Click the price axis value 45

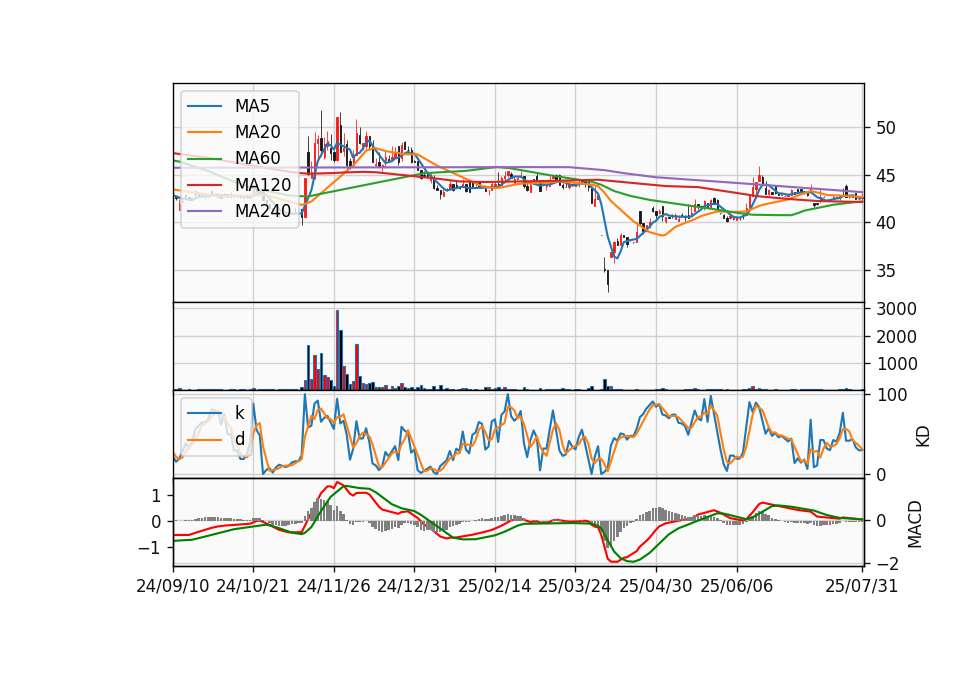tap(886, 176)
